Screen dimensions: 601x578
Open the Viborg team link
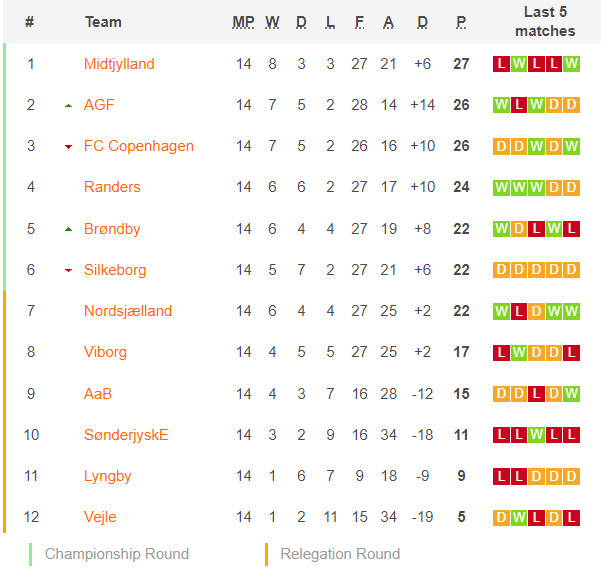[x=105, y=352]
